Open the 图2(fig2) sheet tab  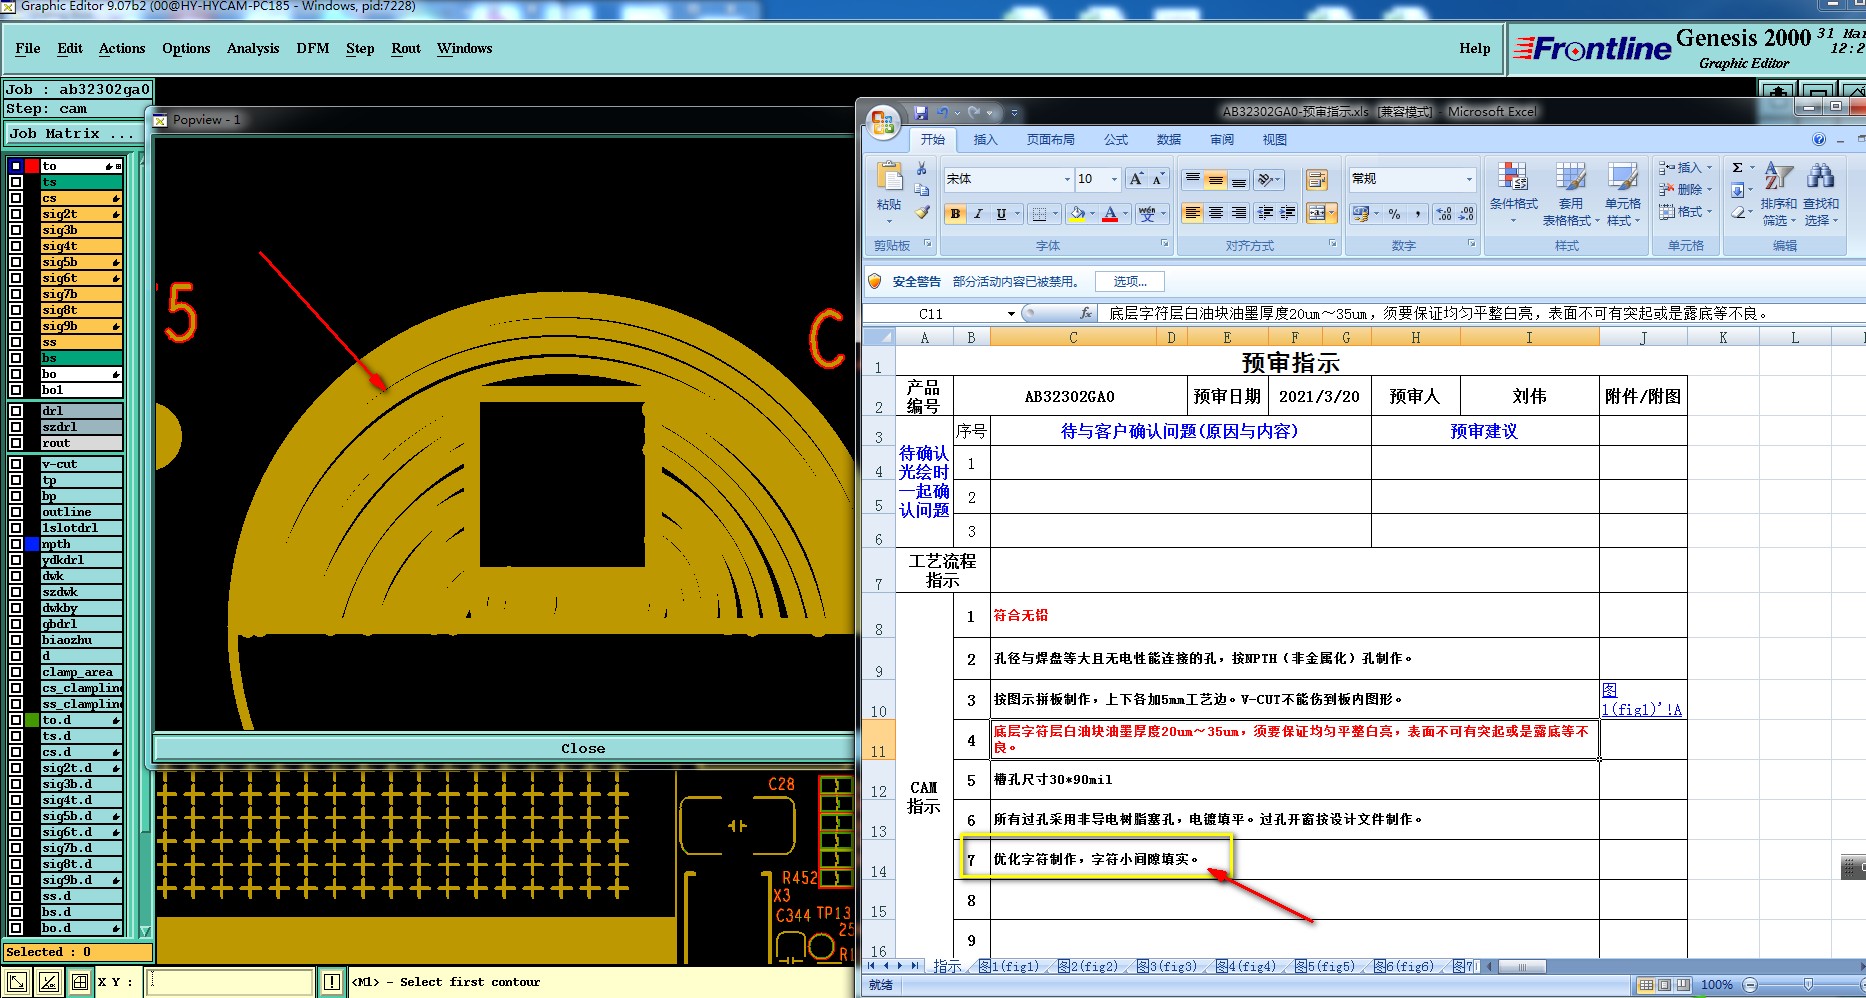pos(1089,967)
